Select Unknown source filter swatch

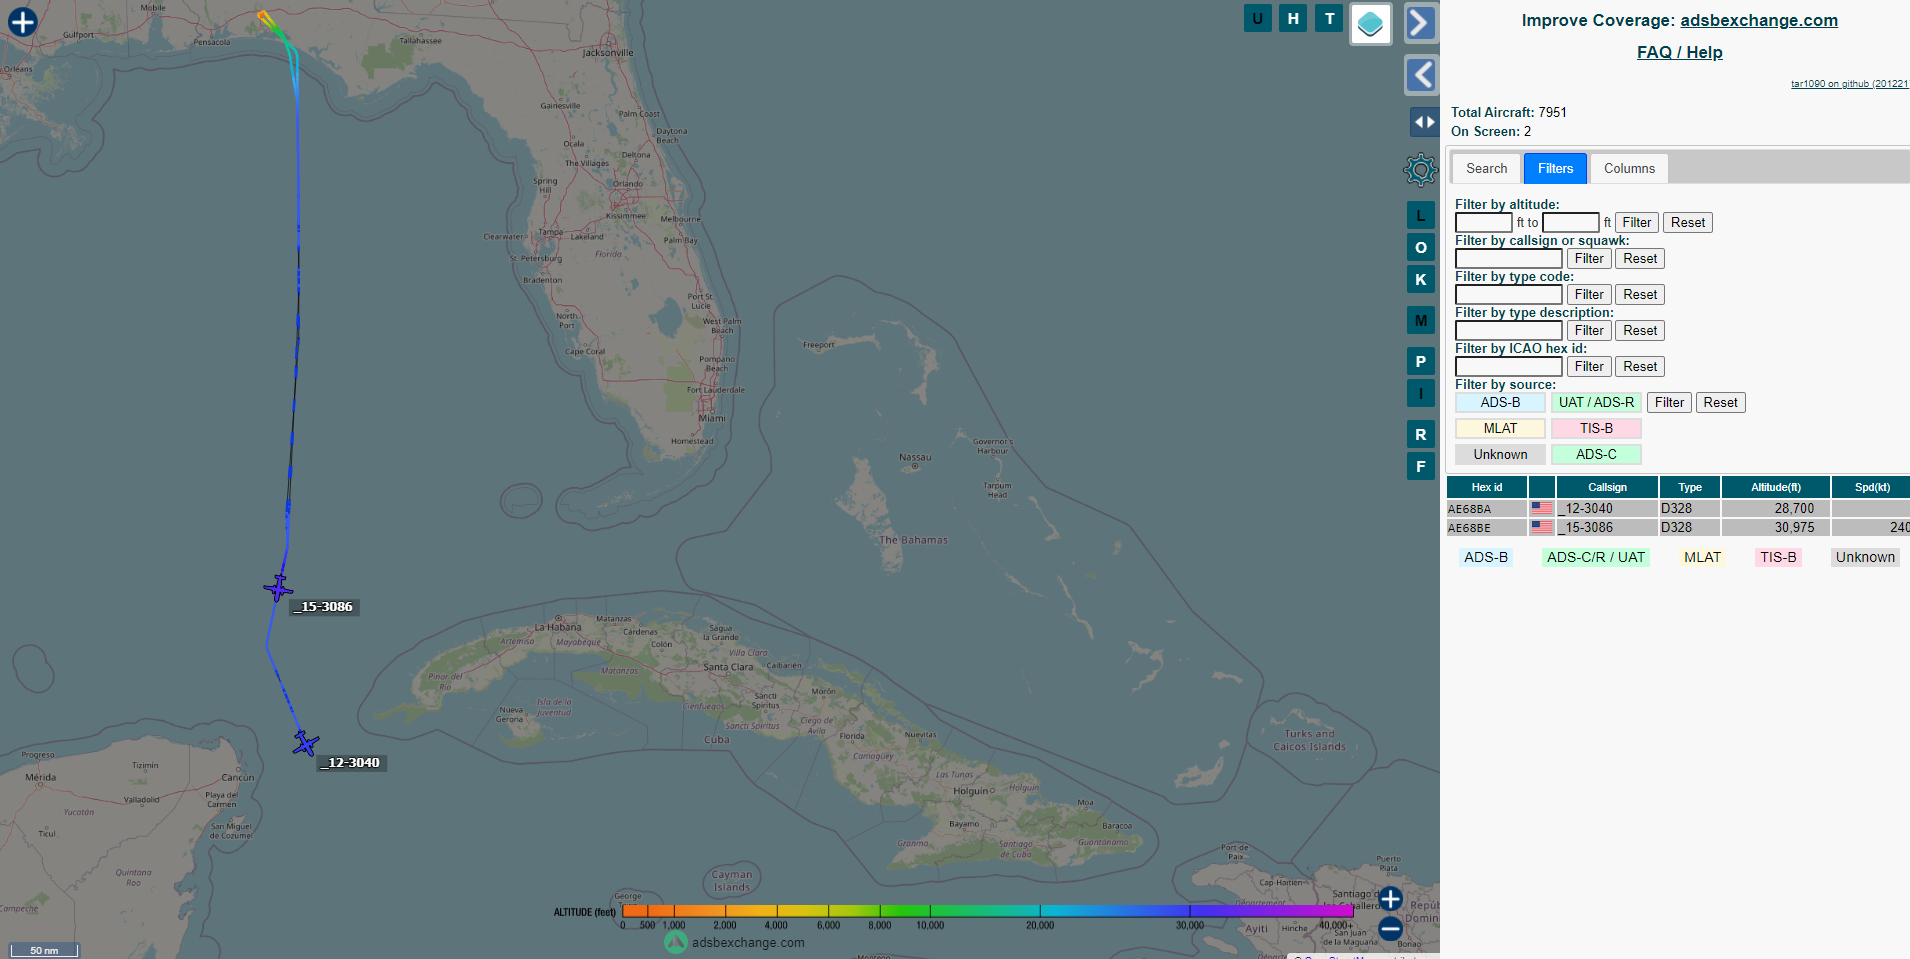coord(1500,454)
